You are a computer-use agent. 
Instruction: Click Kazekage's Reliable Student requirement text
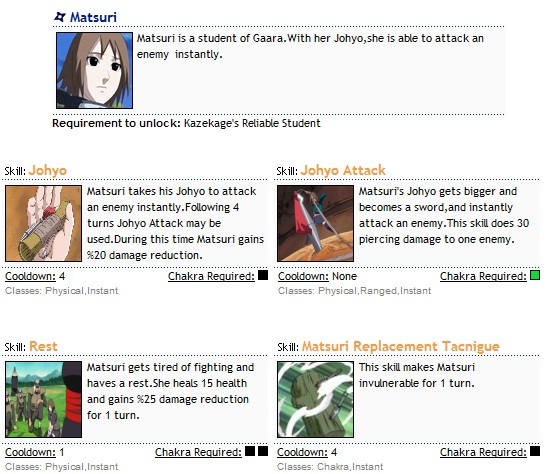252,123
